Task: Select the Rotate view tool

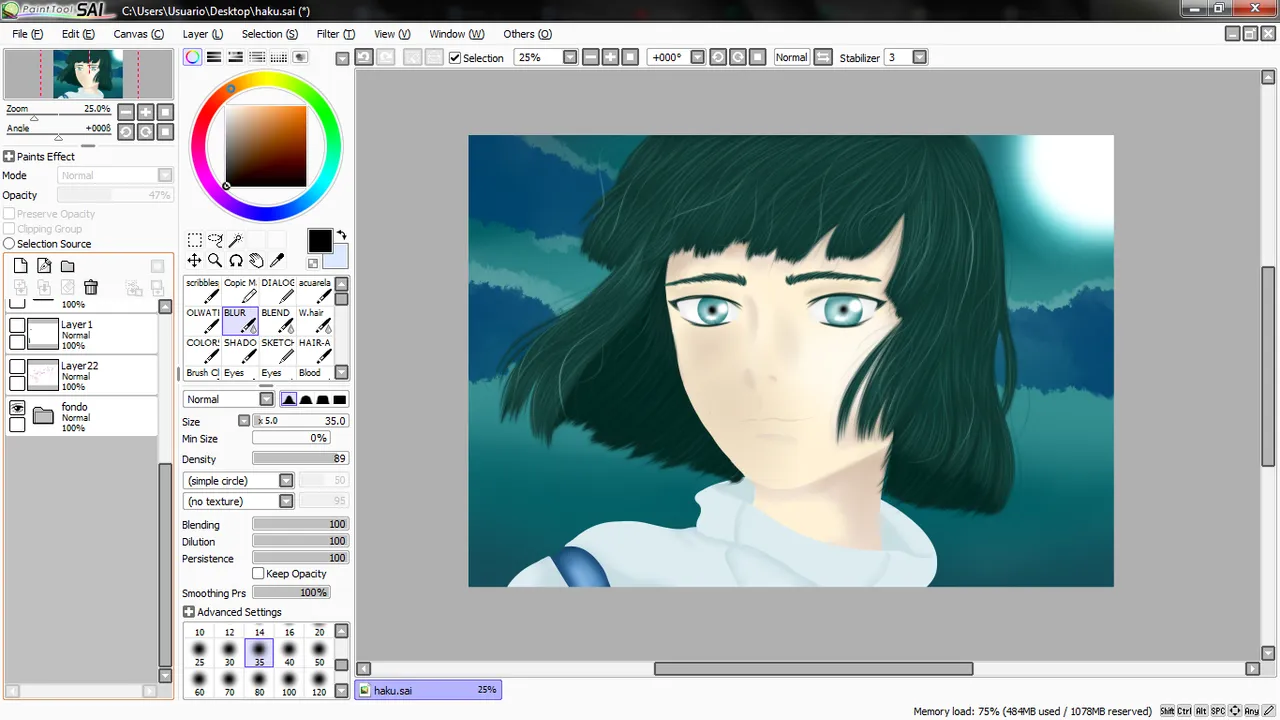Action: (x=236, y=260)
